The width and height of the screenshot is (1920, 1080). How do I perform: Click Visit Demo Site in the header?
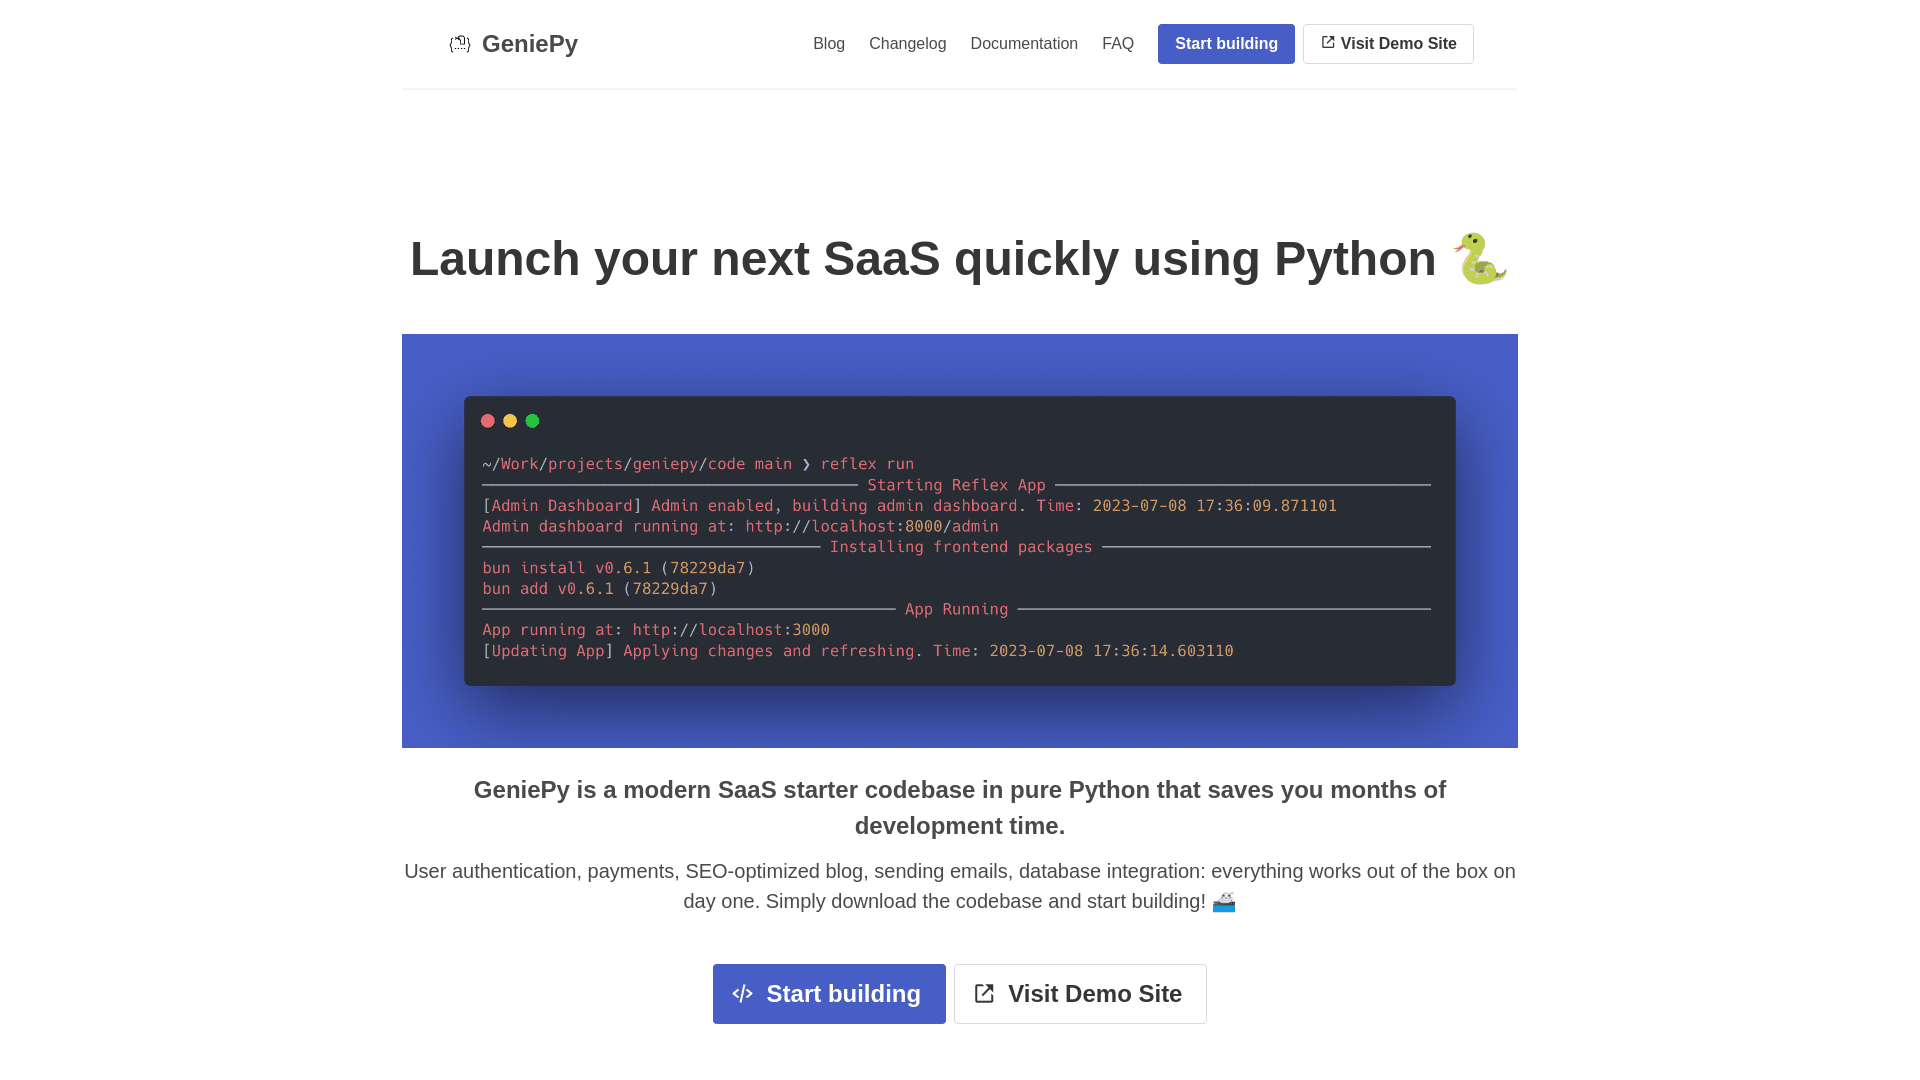click(x=1398, y=44)
